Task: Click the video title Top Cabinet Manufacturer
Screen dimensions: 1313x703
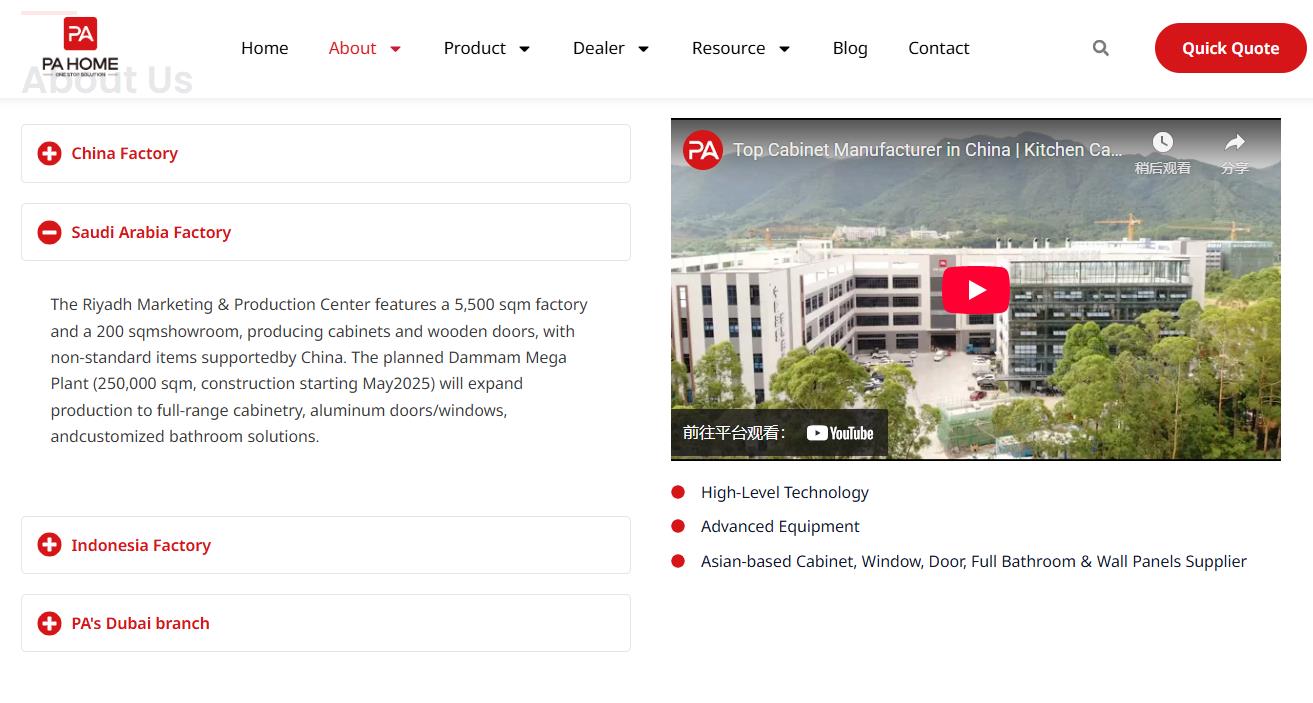Action: click(x=928, y=150)
